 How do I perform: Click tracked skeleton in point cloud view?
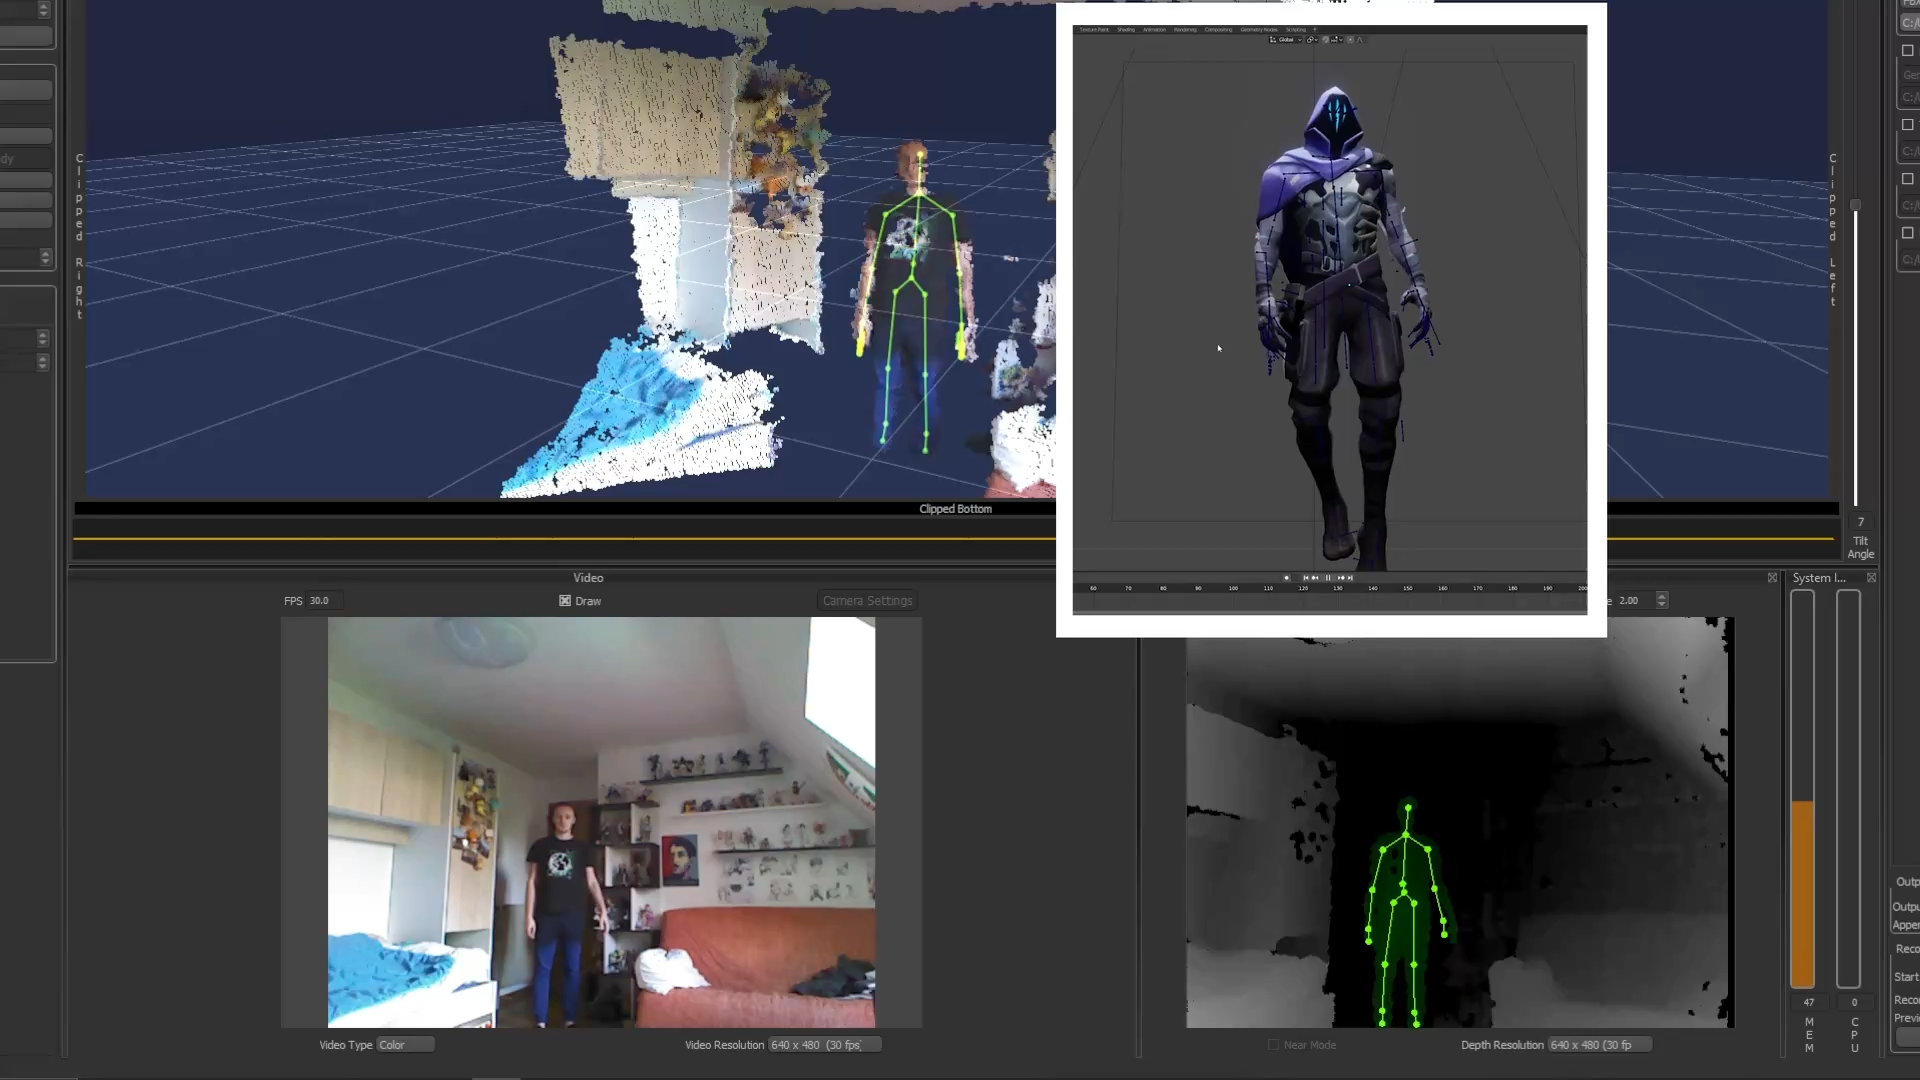(912, 300)
